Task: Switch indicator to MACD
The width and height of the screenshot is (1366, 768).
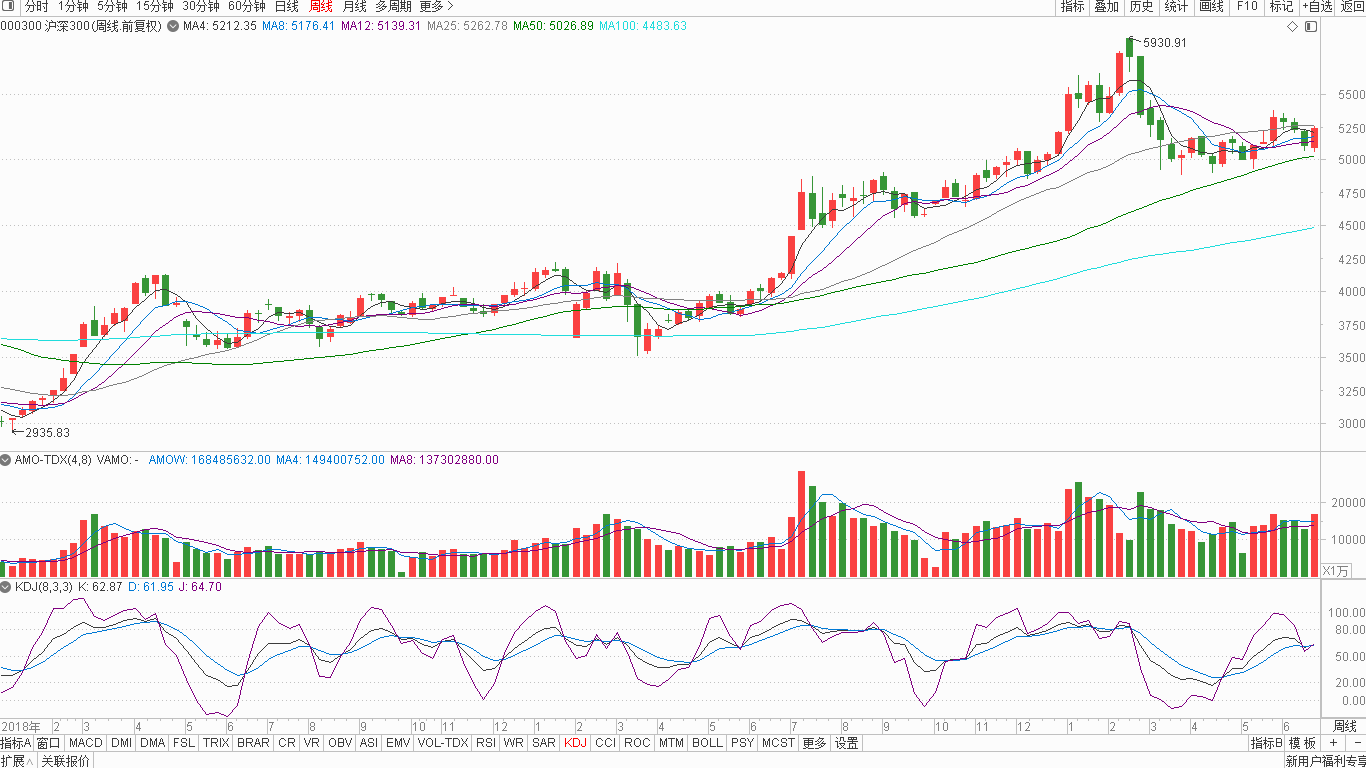Action: pos(85,743)
